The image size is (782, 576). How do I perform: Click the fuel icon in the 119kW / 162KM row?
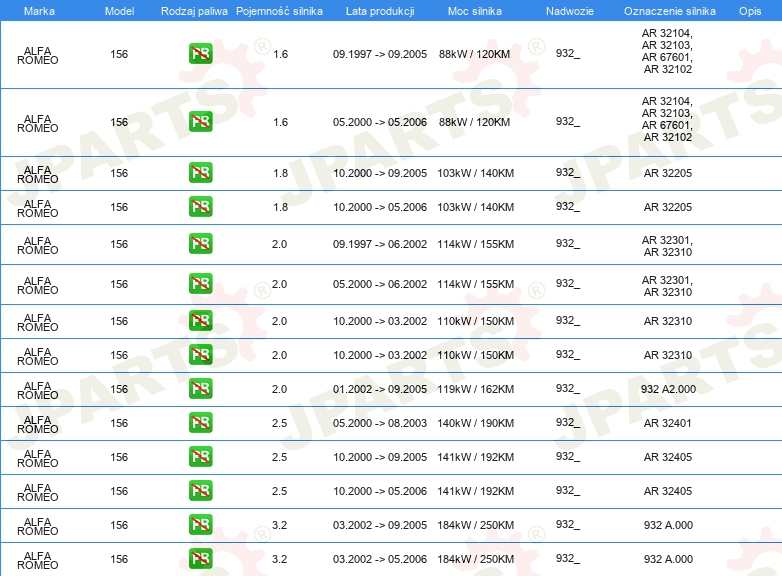click(200, 389)
